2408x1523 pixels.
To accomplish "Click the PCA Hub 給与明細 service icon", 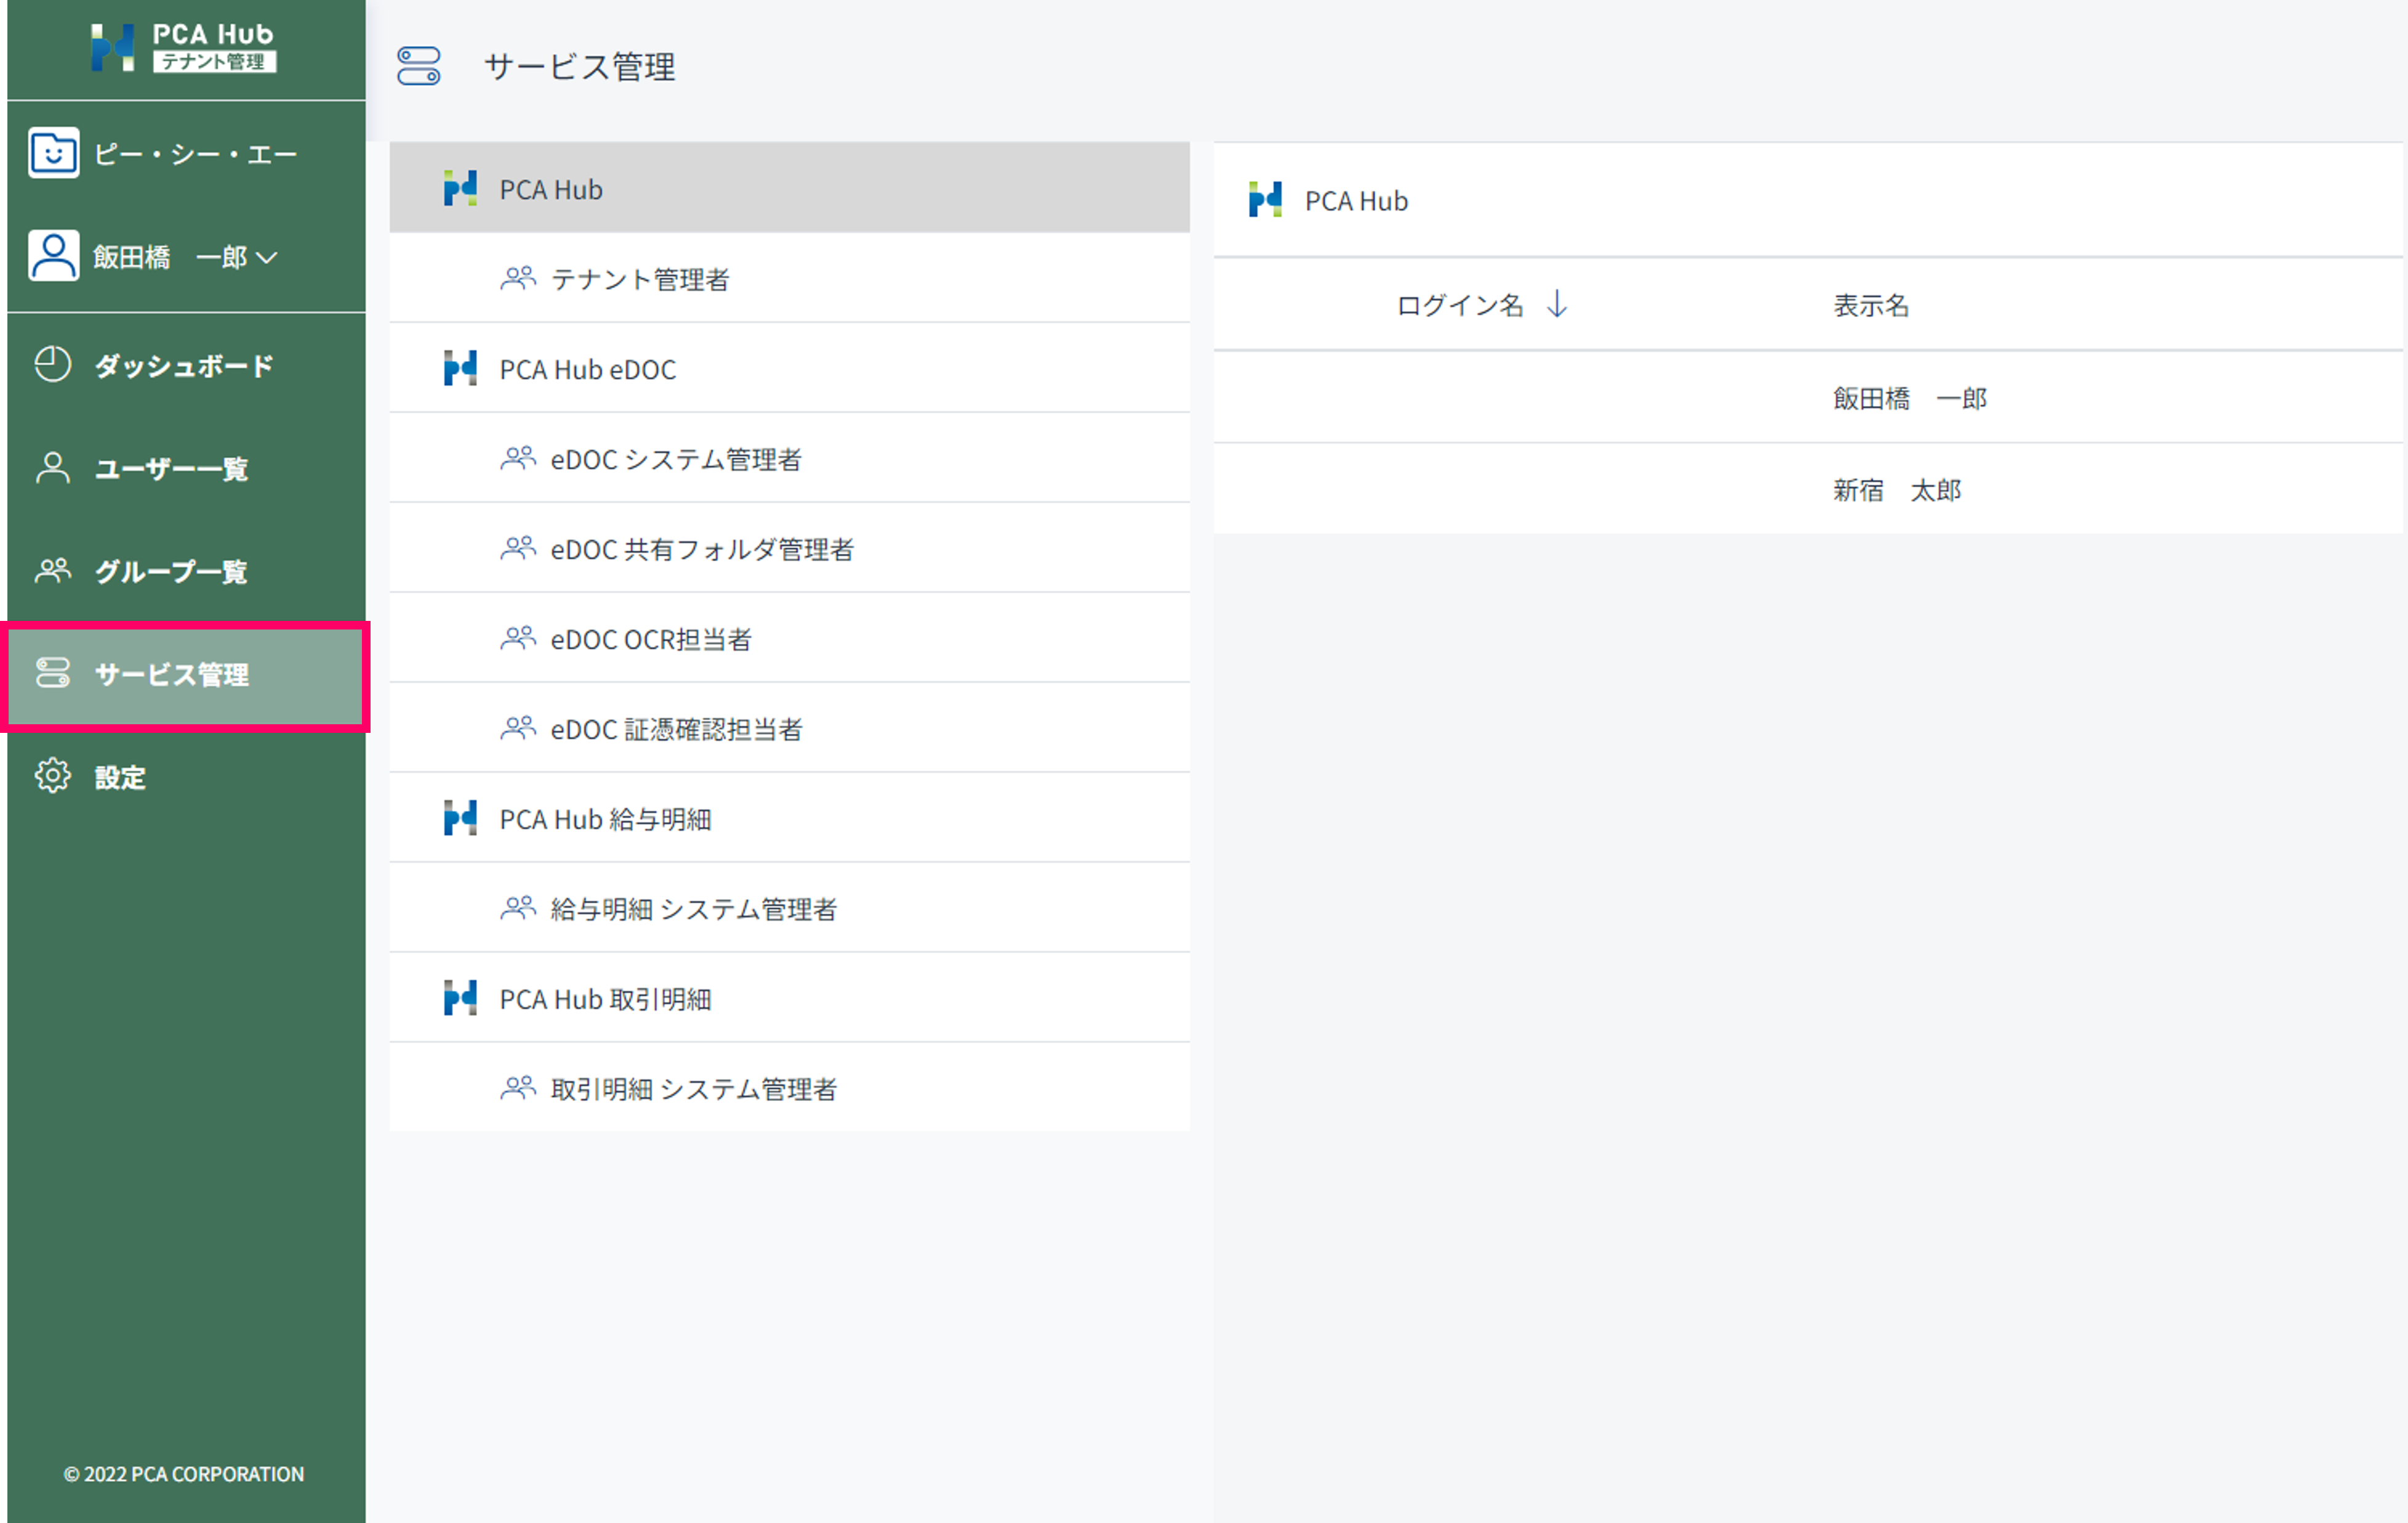I will pos(460,819).
